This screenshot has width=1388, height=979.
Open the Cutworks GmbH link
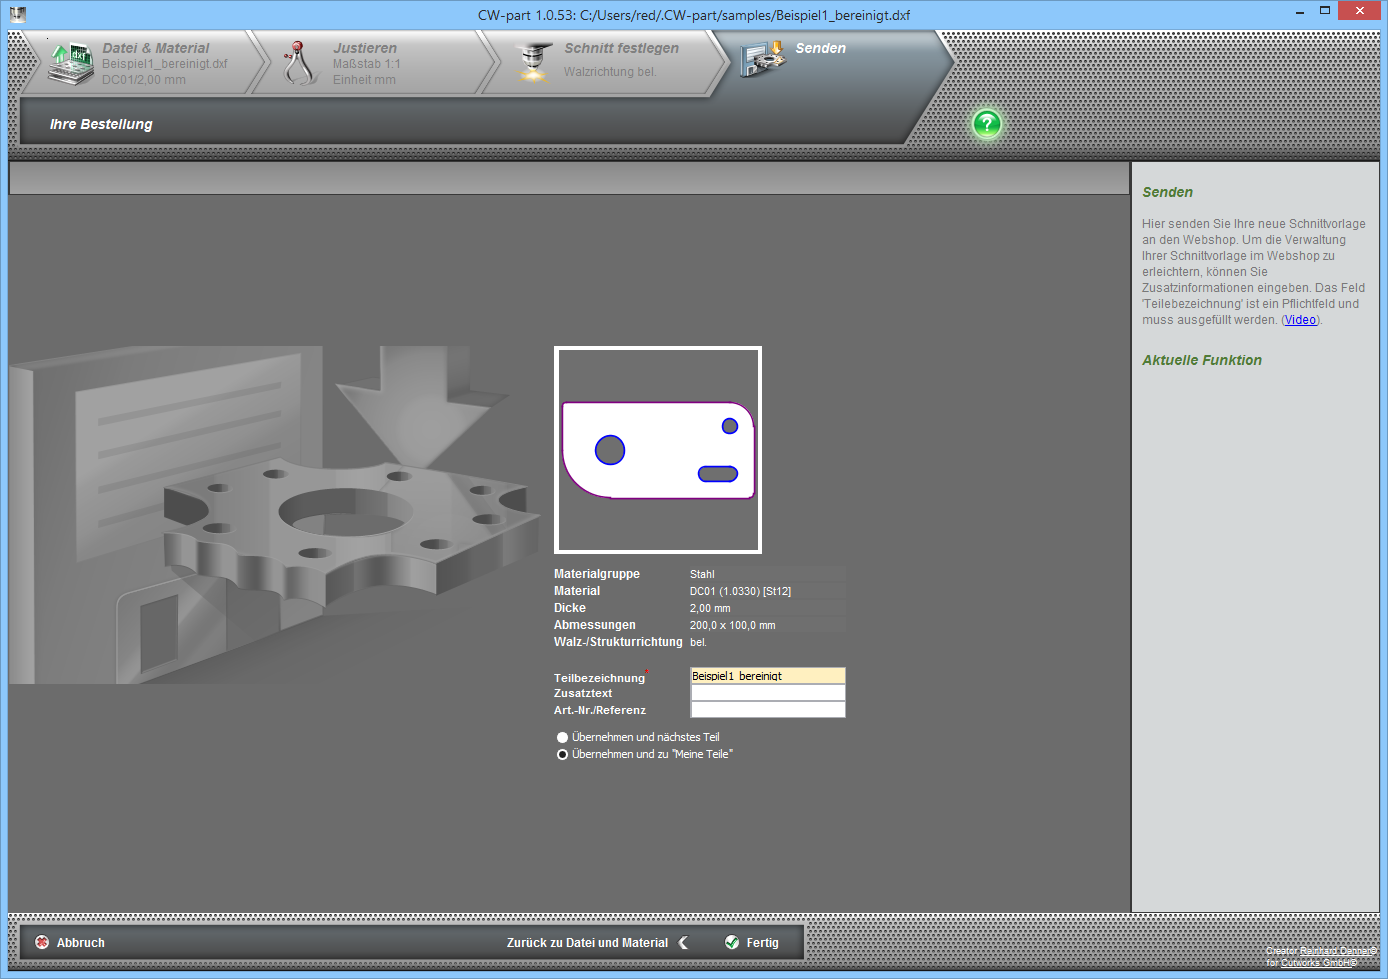(1318, 963)
